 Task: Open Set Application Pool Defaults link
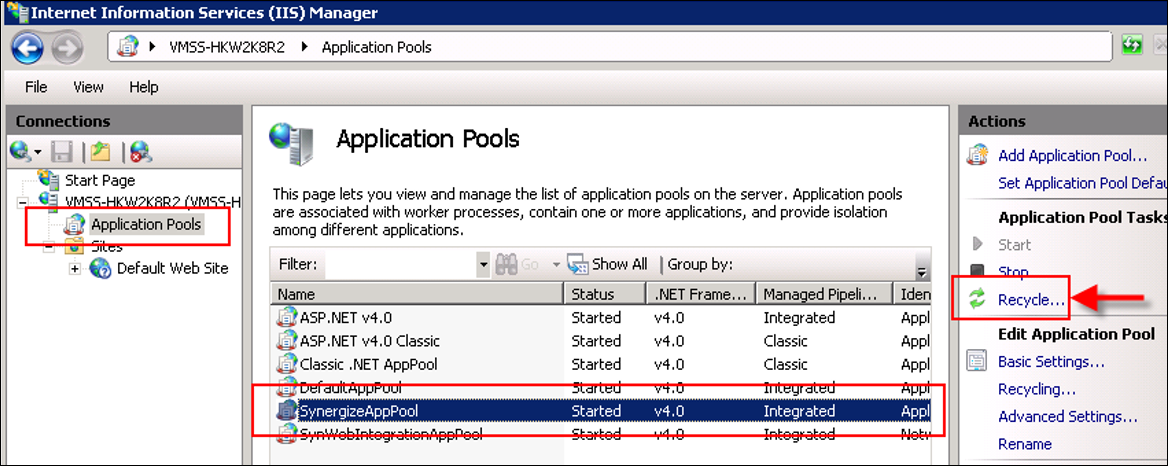tap(1082, 183)
